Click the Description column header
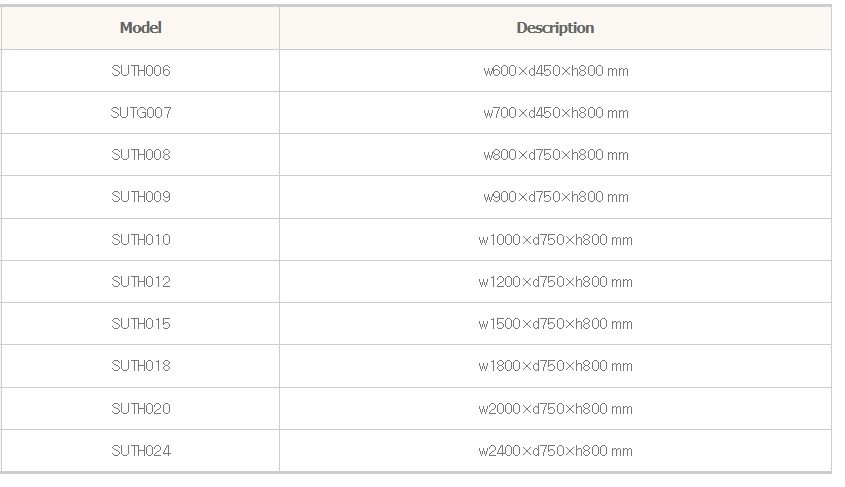Viewport: 845px width, 487px height. point(555,28)
